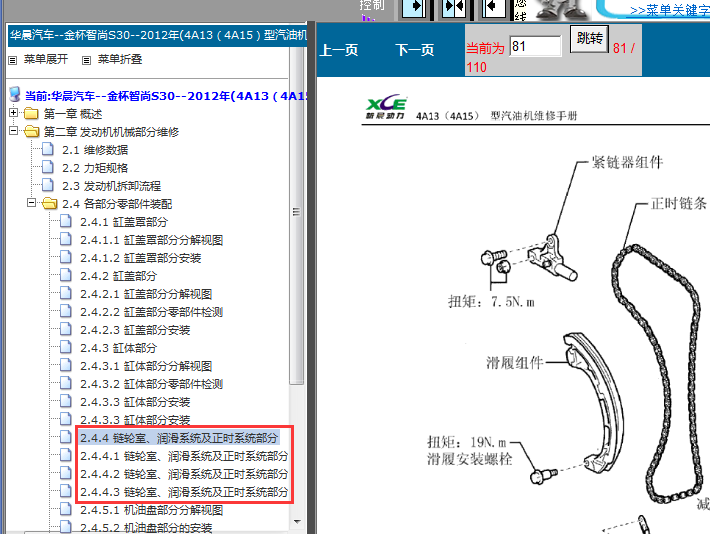Viewport: 710px width, 534px height.
Task: Open 2.4.5.2 机油盘部分的安装 page
Action: [146, 528]
